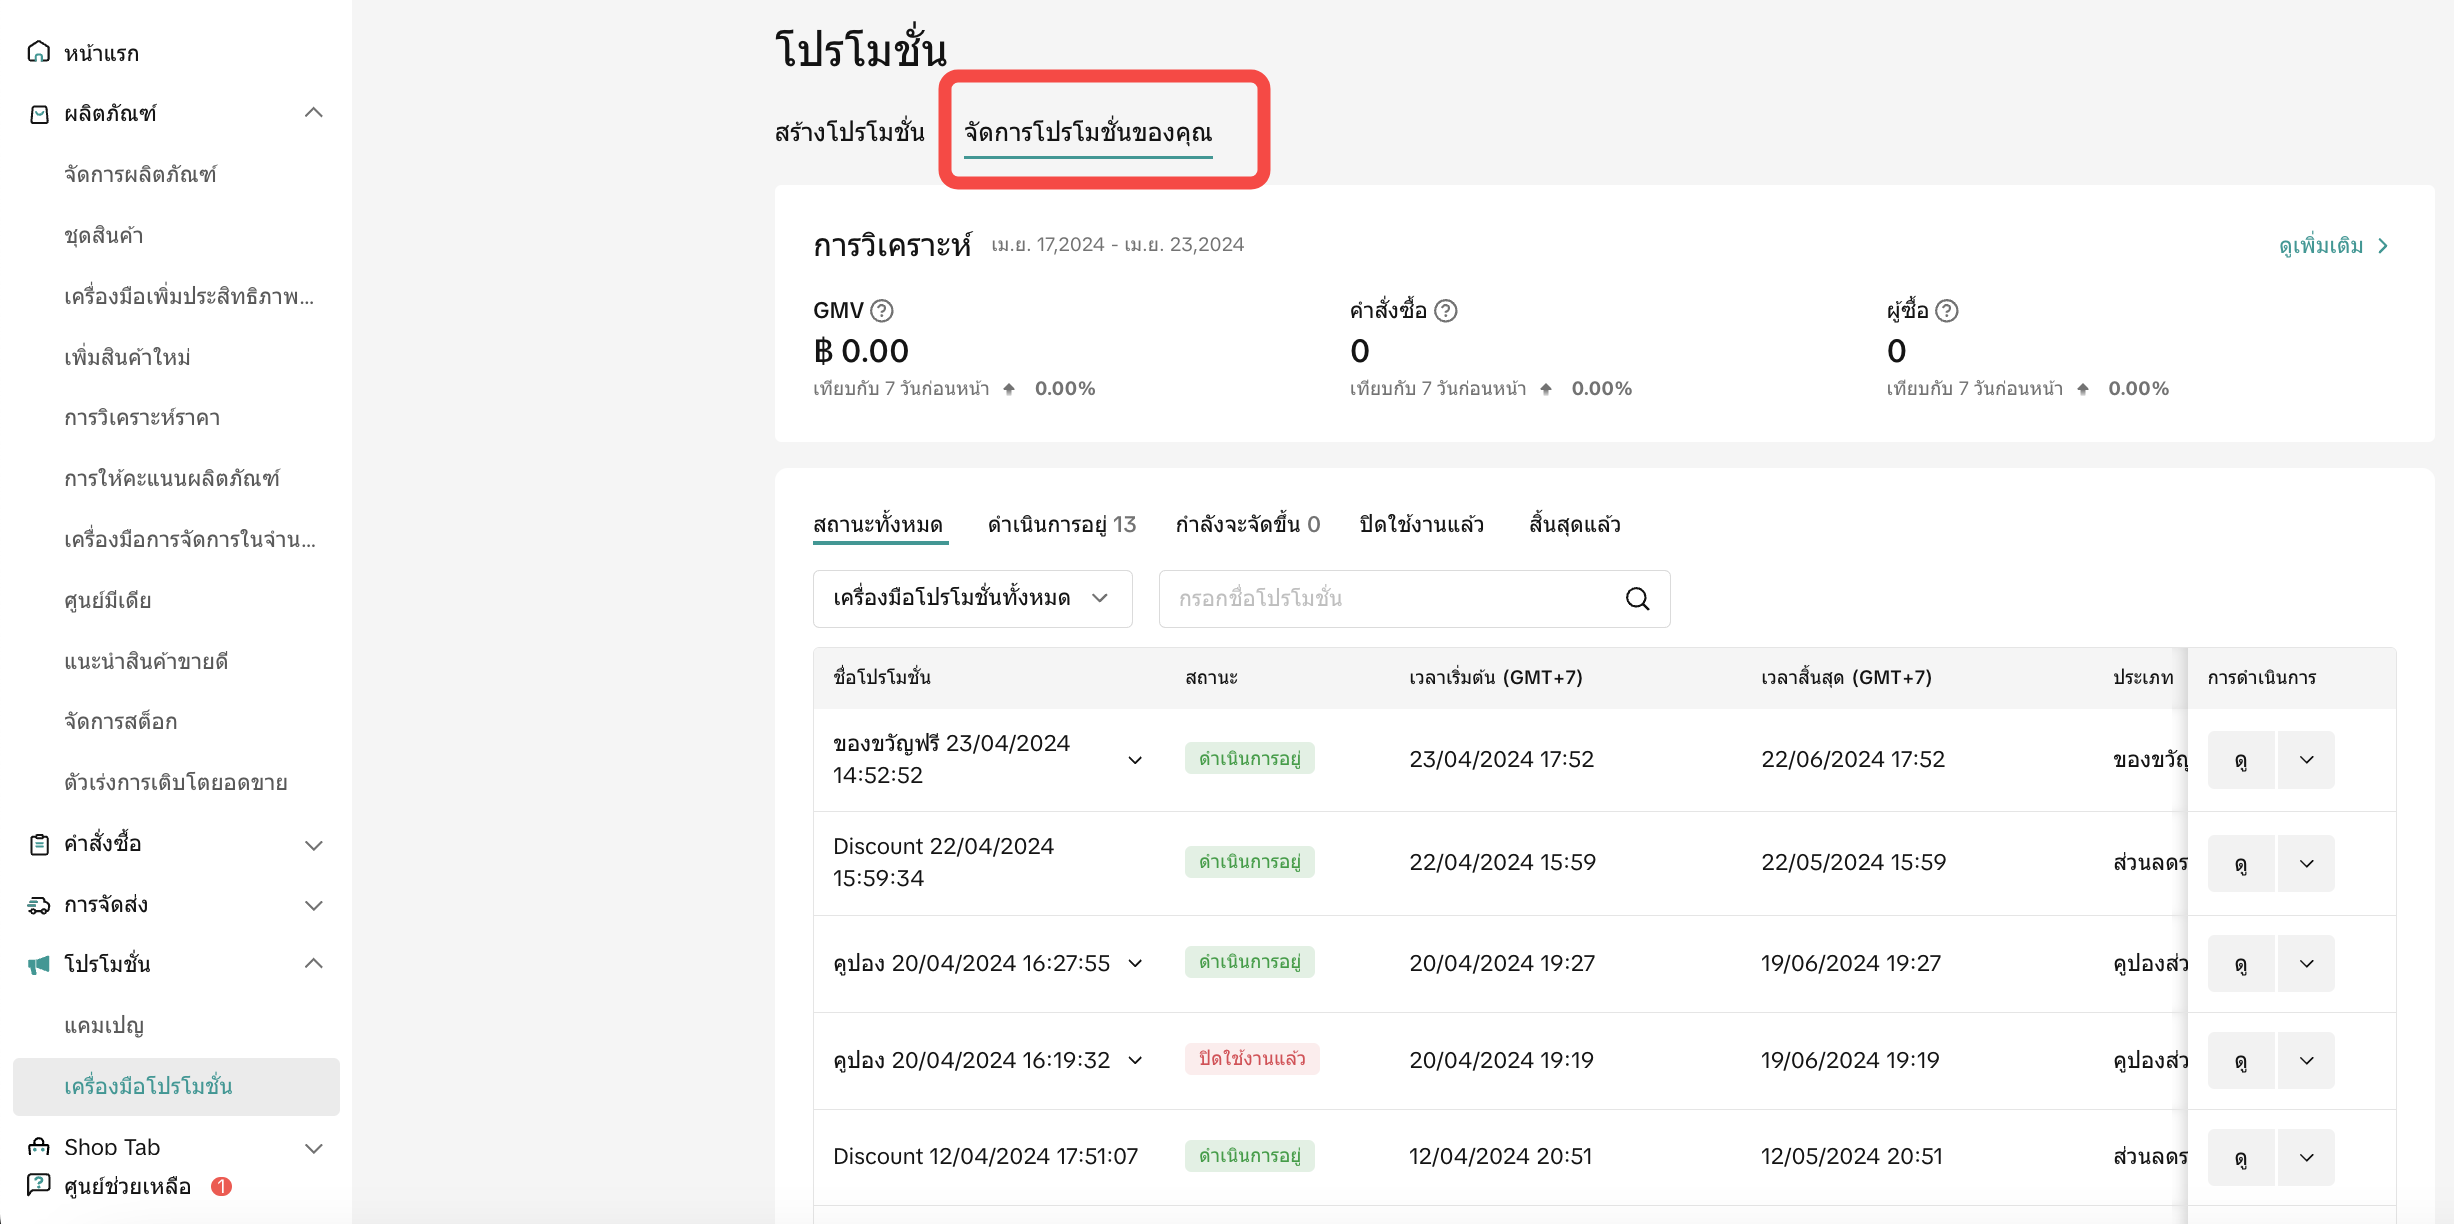The image size is (2454, 1224).
Task: Switch to สร้างโปรโมชั่น tab
Action: tap(849, 133)
